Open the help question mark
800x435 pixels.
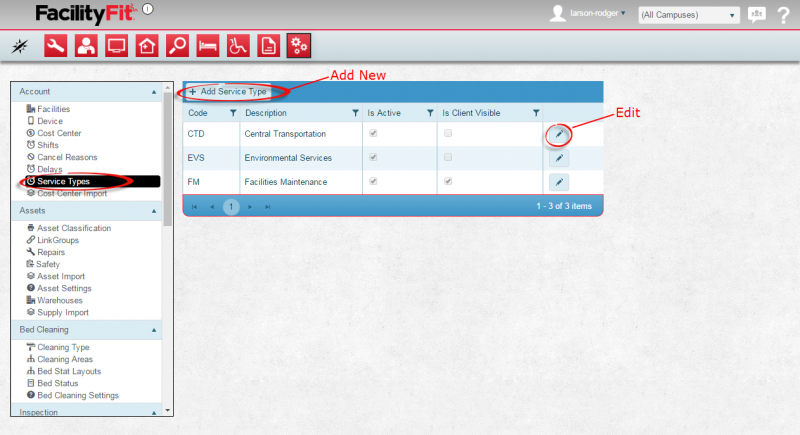[x=784, y=15]
